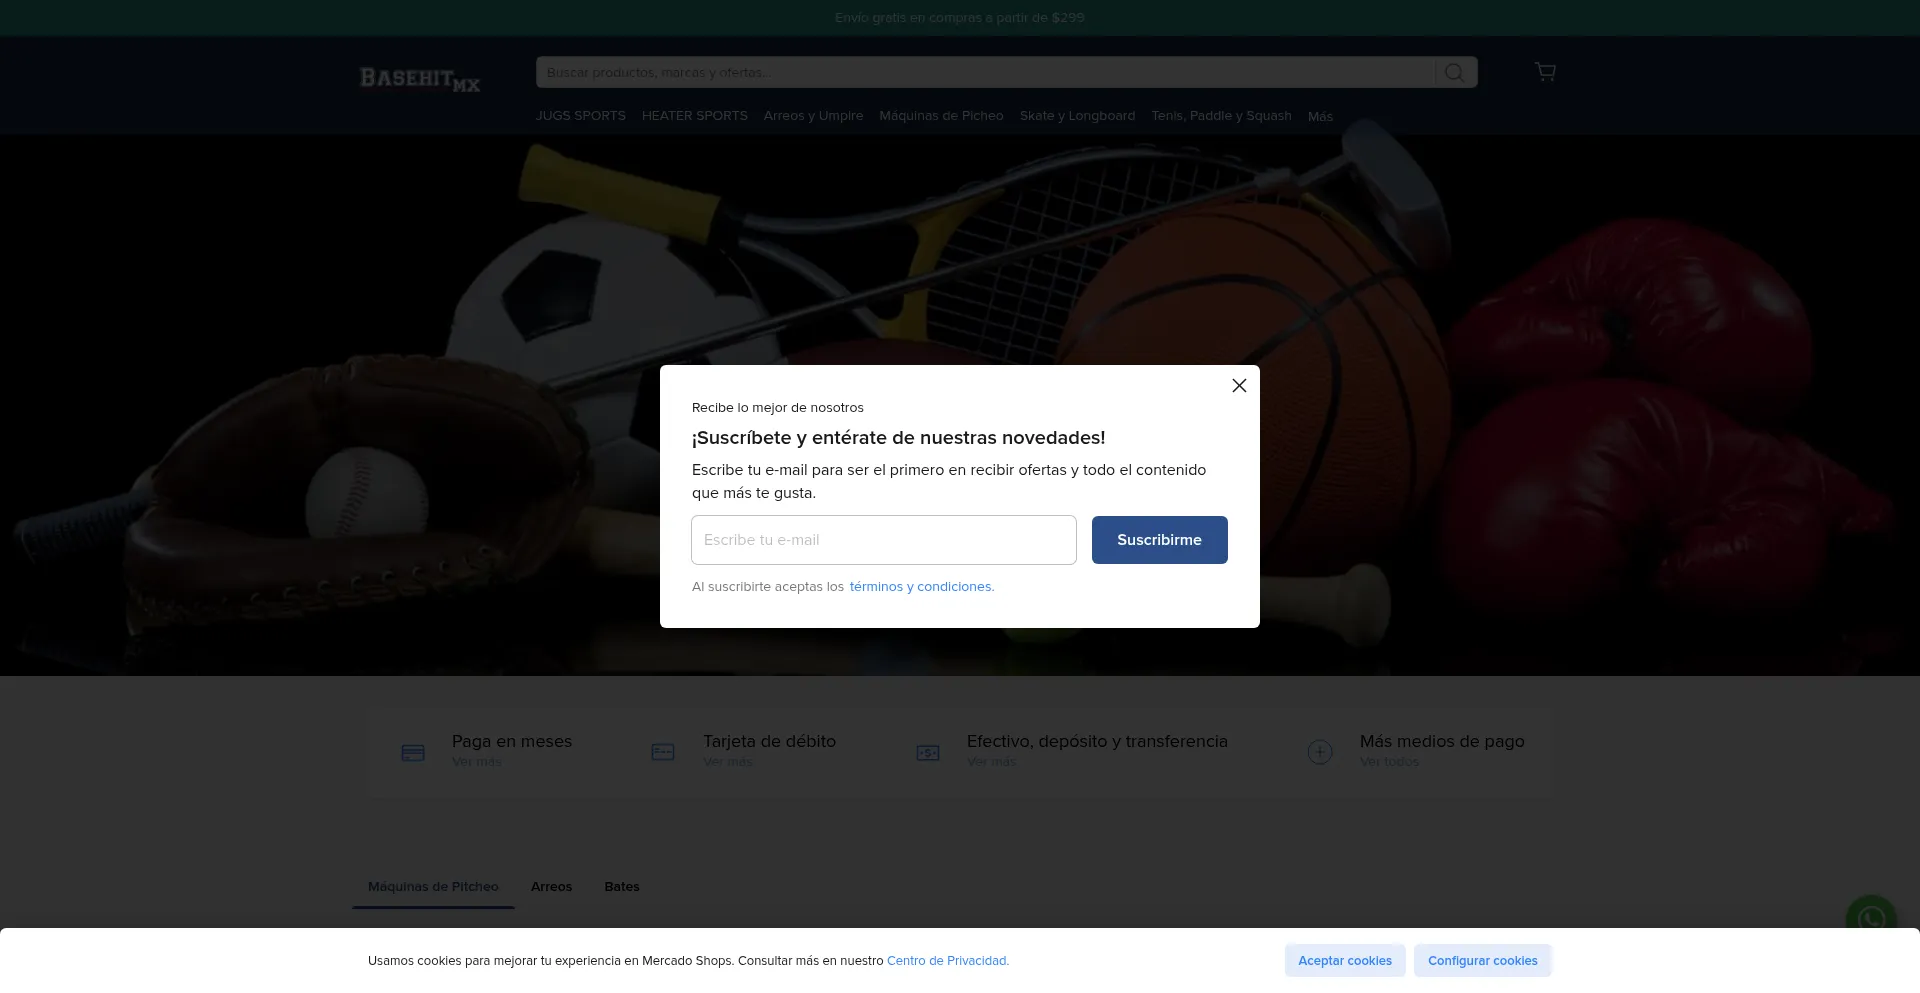Open Skate y Longboard category
This screenshot has width=1920, height=993.
point(1077,116)
